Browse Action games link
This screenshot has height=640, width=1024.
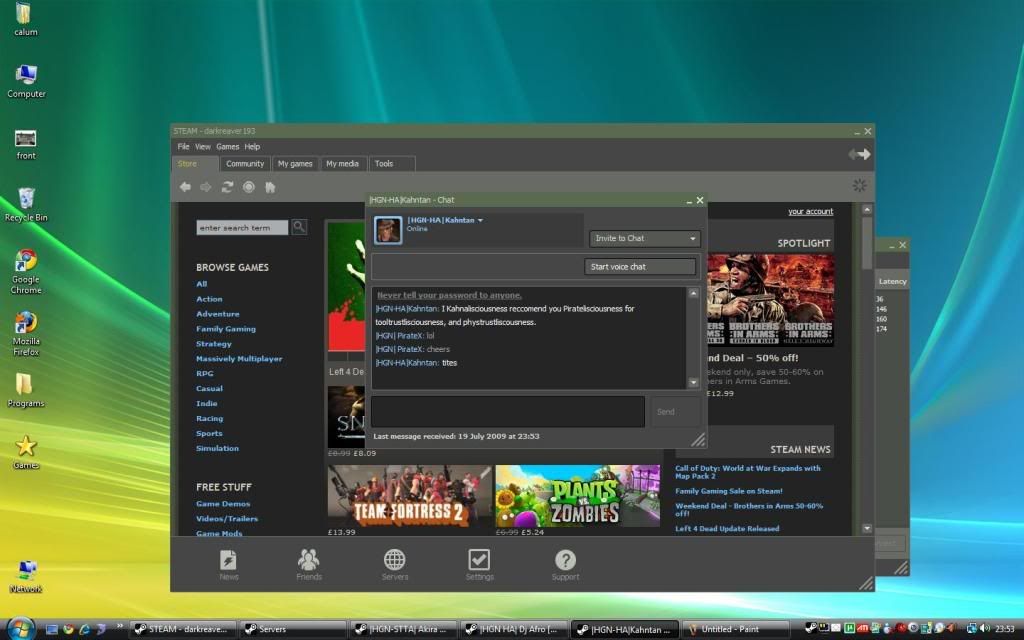pos(209,299)
